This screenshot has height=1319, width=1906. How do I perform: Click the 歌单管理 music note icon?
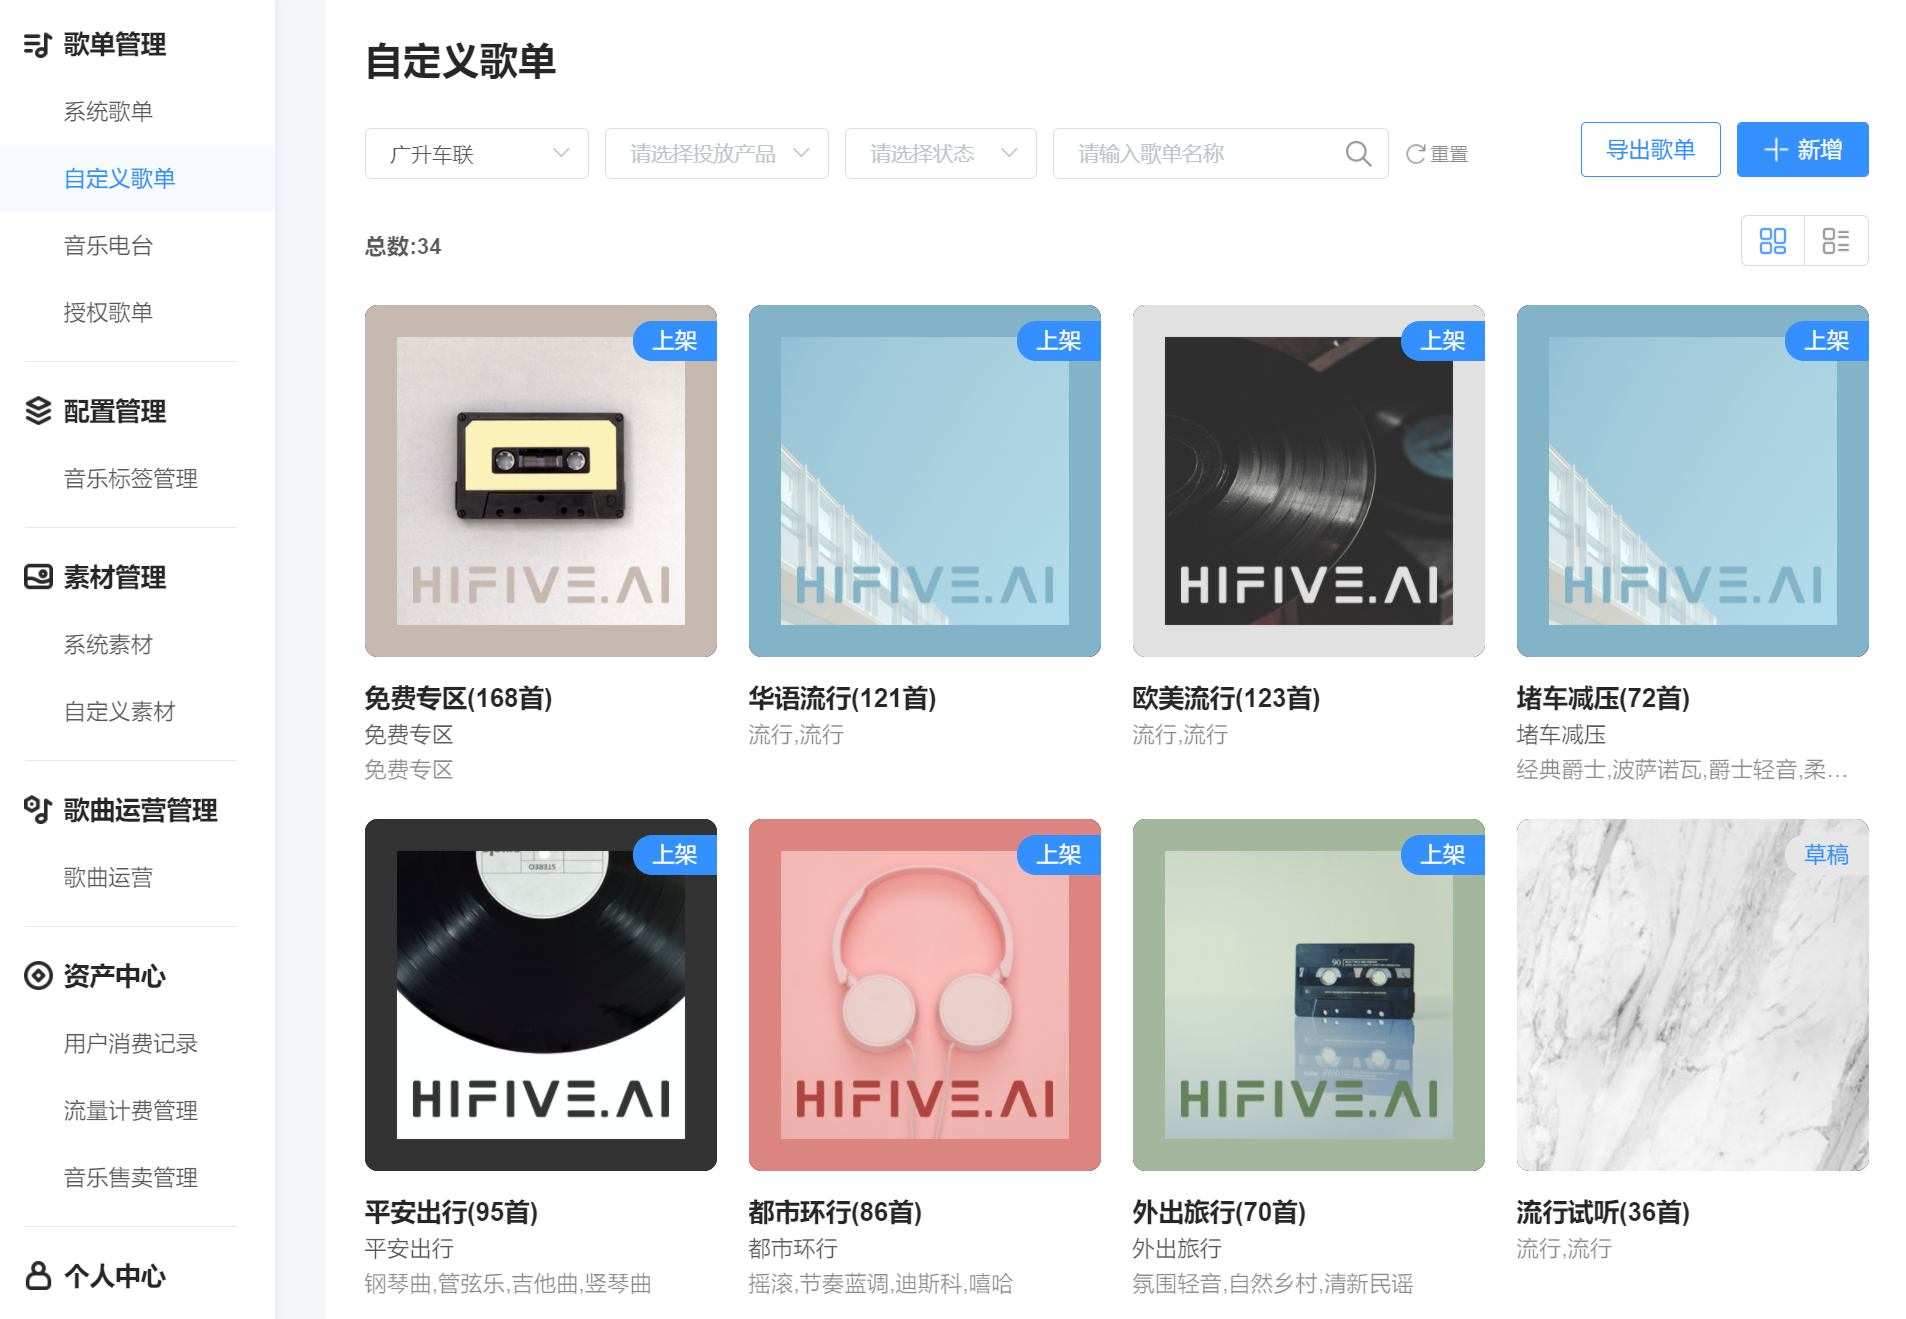pyautogui.click(x=36, y=45)
